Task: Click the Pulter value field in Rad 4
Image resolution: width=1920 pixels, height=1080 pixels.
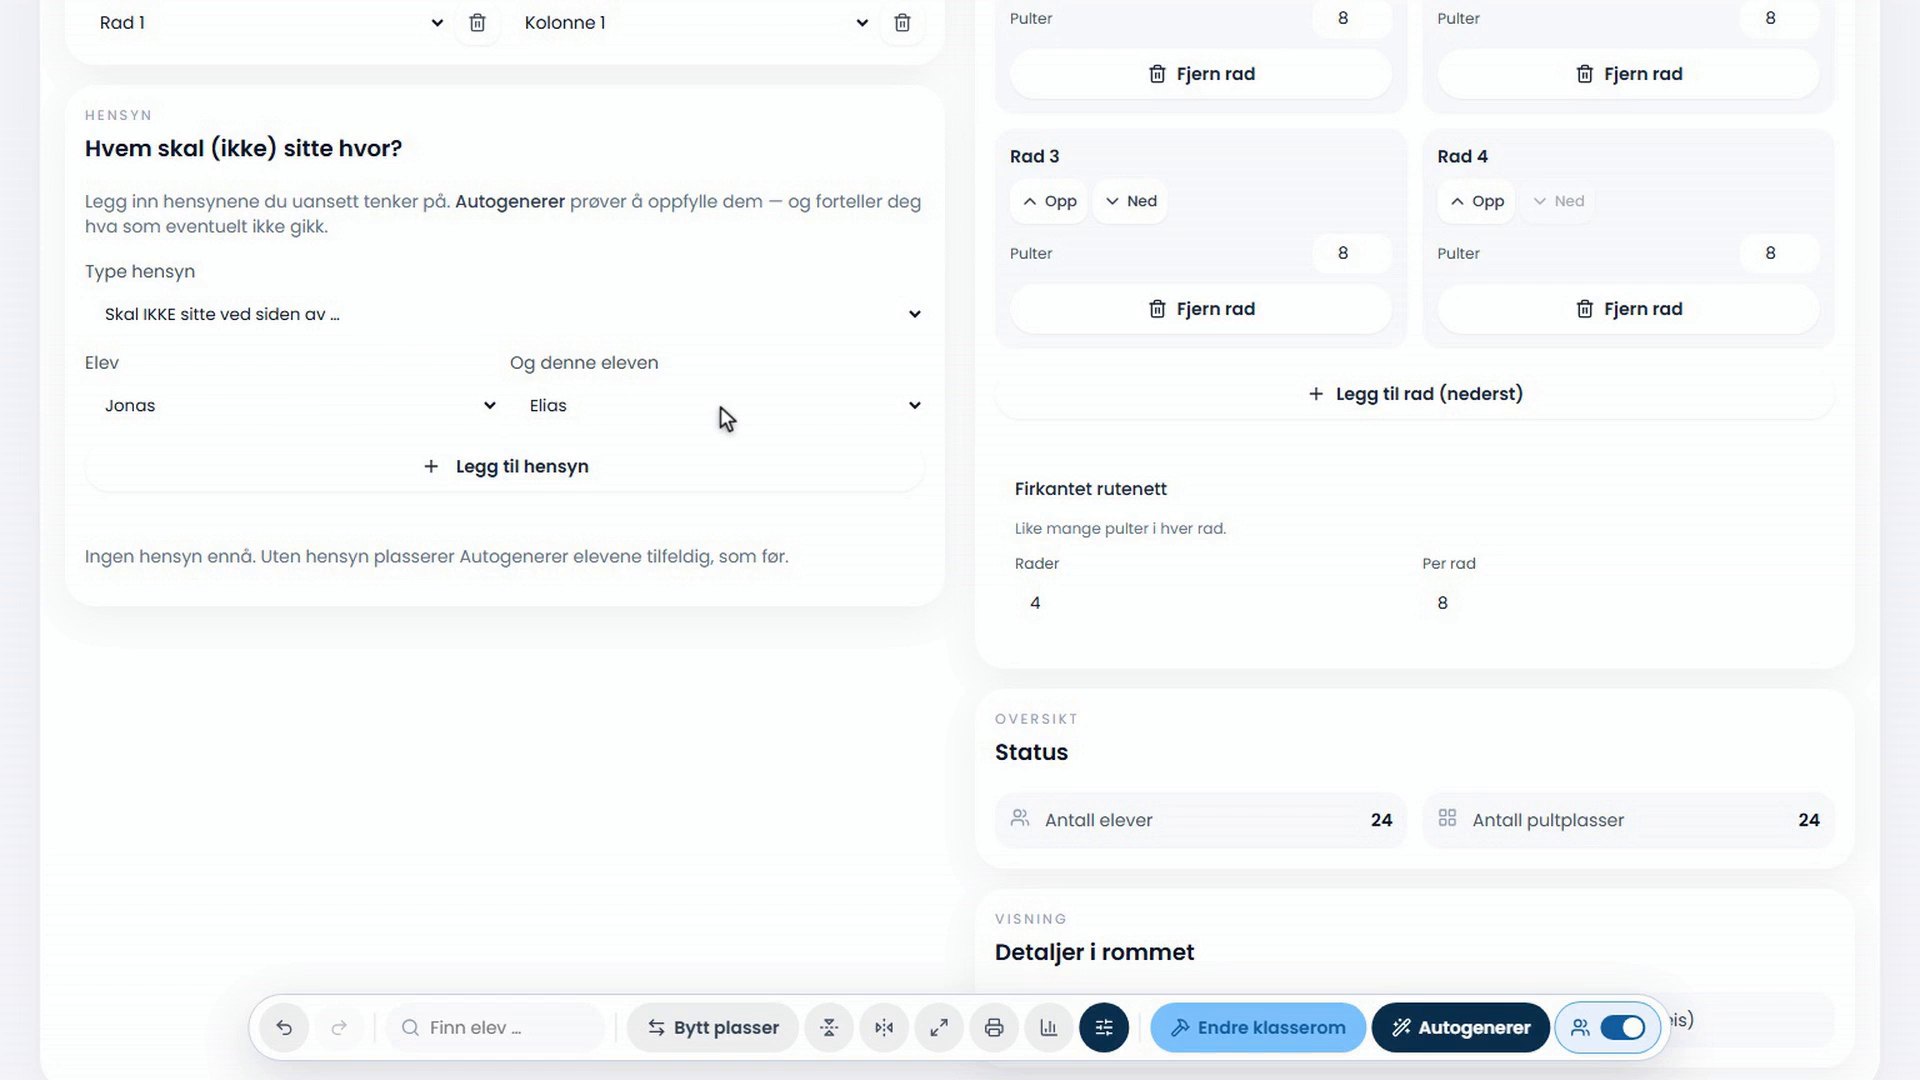Action: [x=1779, y=253]
